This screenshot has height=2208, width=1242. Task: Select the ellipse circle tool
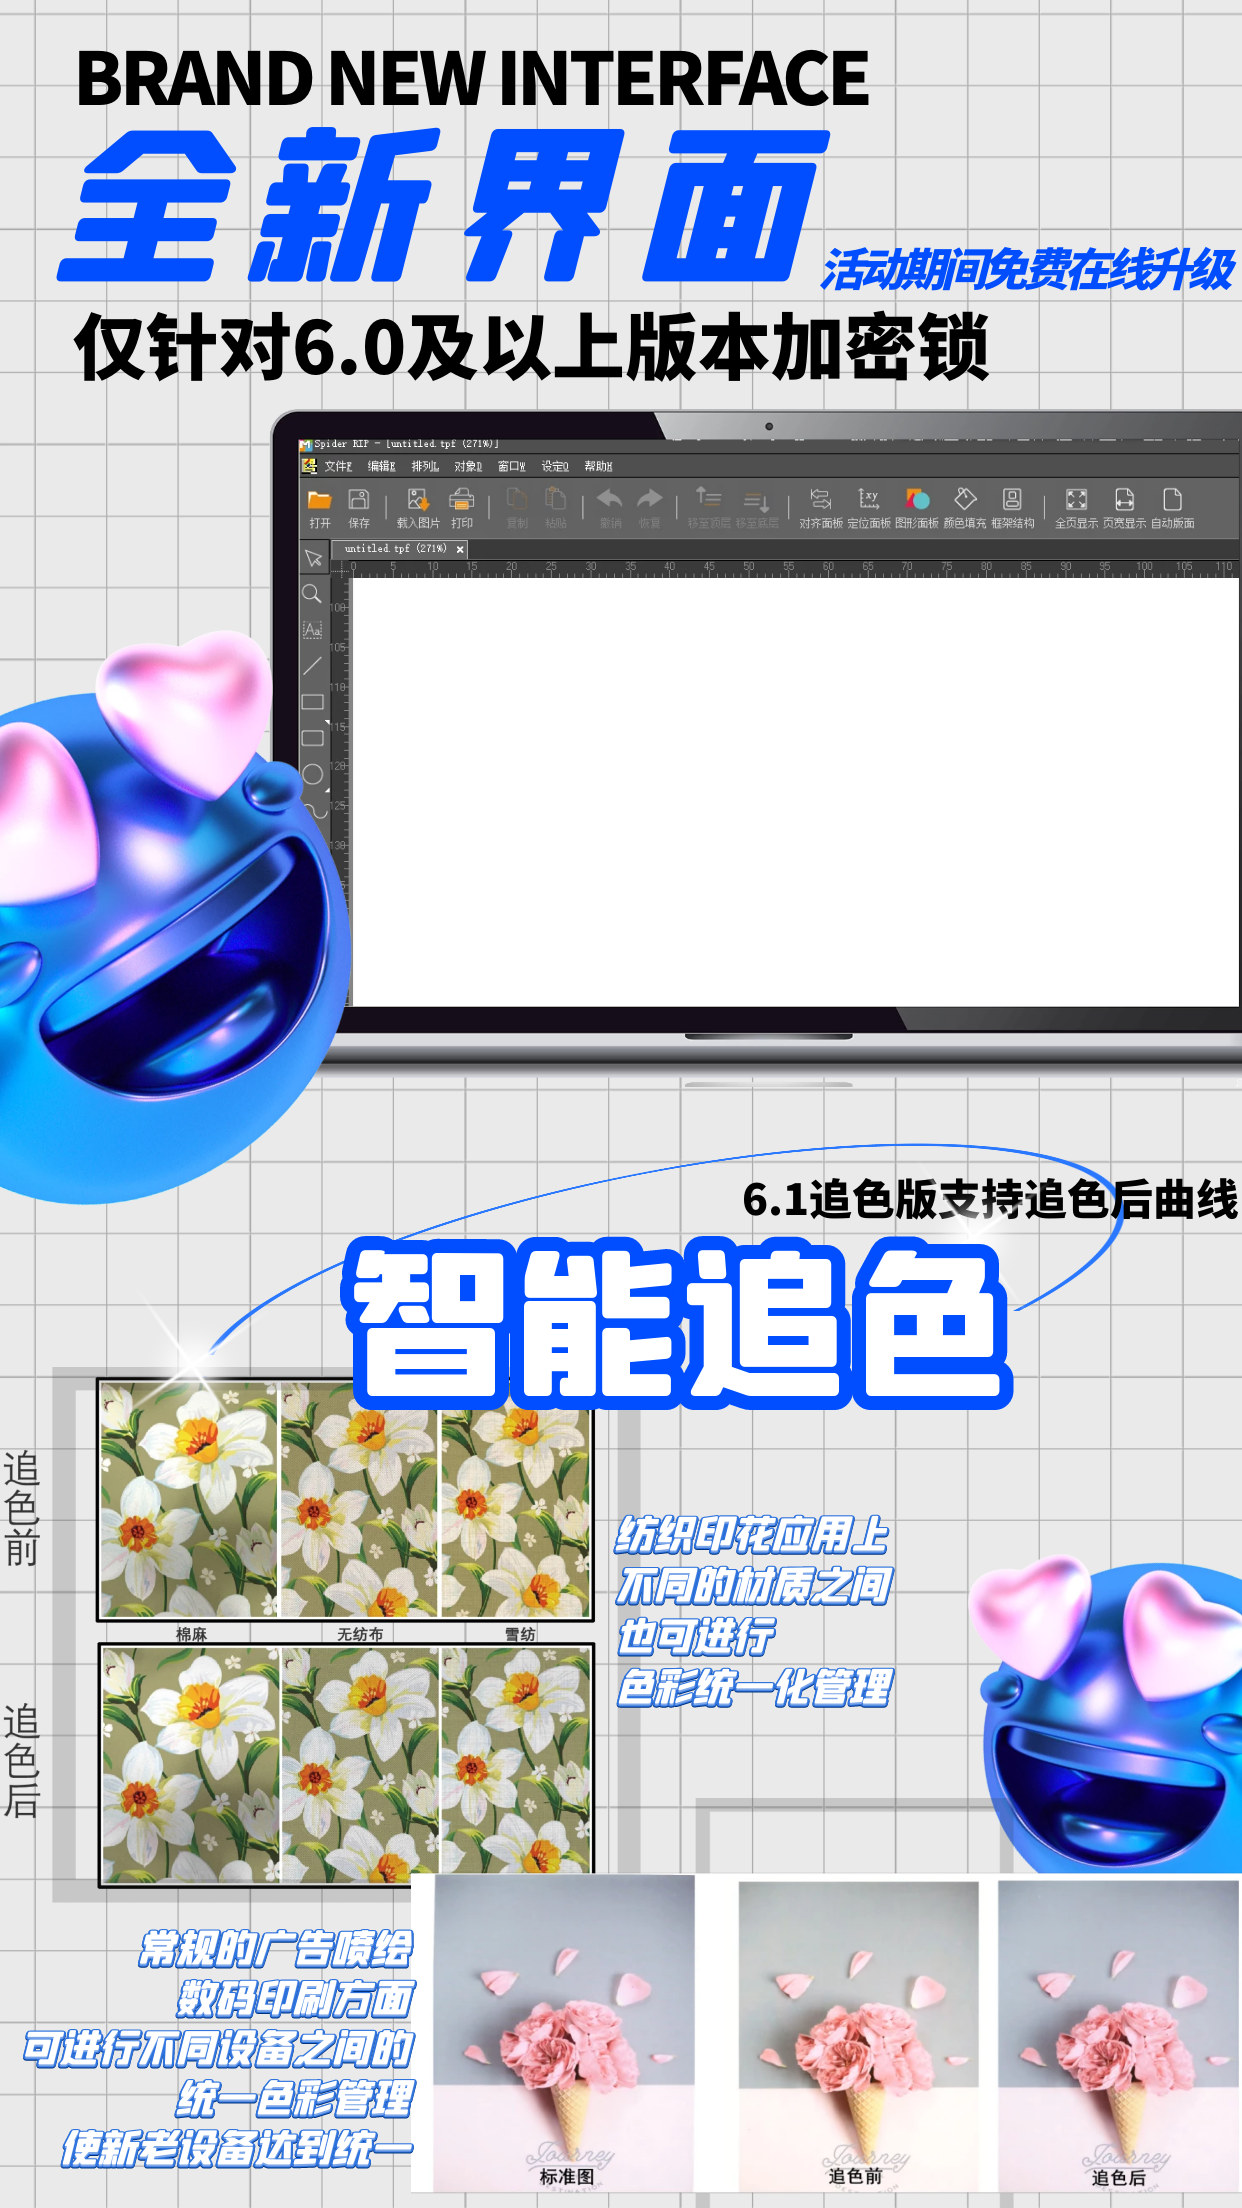(x=312, y=774)
